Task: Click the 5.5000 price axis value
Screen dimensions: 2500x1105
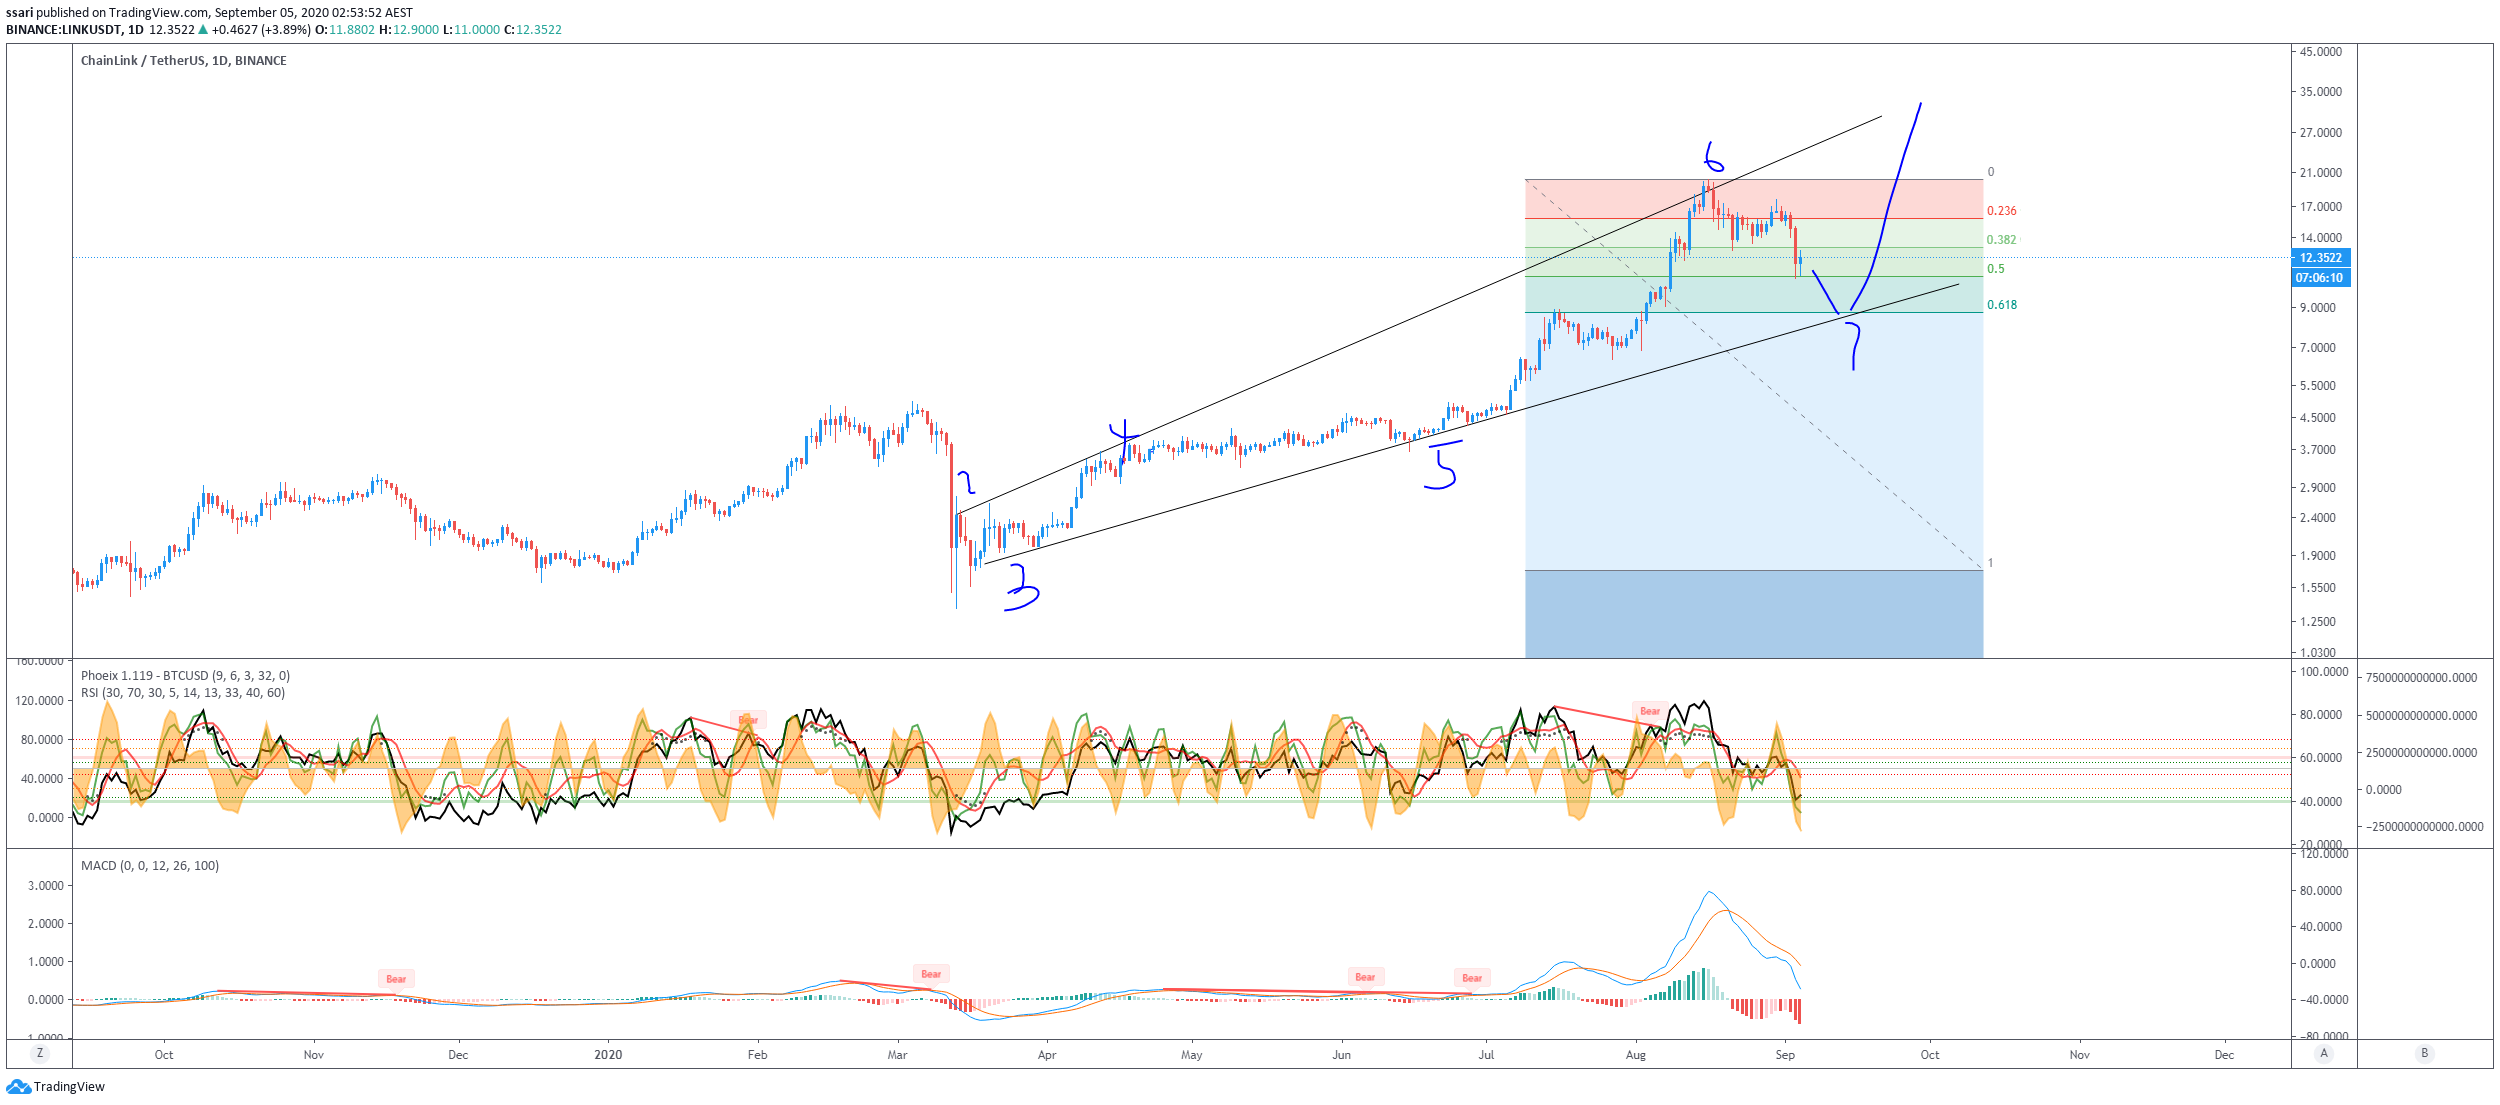Action: (2319, 386)
